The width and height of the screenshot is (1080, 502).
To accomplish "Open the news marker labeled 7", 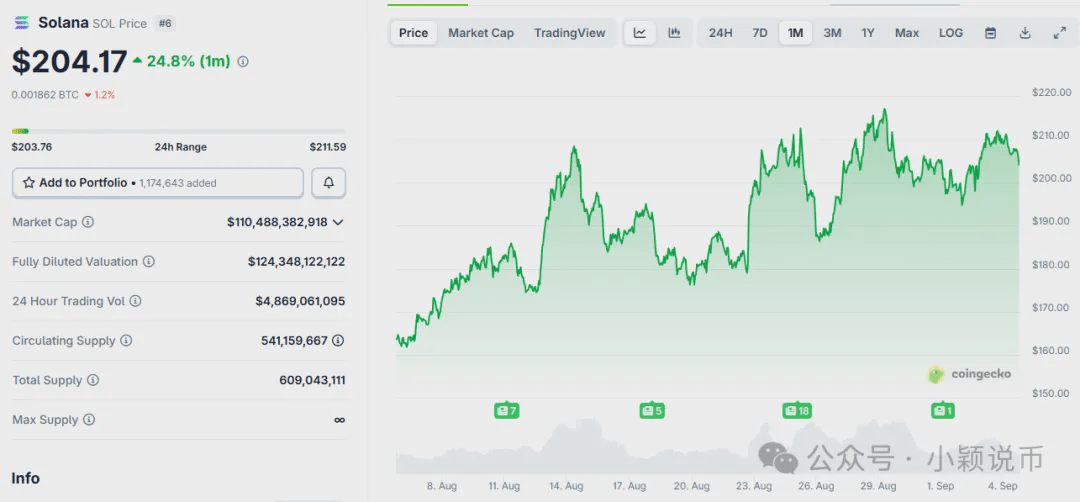I will pyautogui.click(x=506, y=411).
